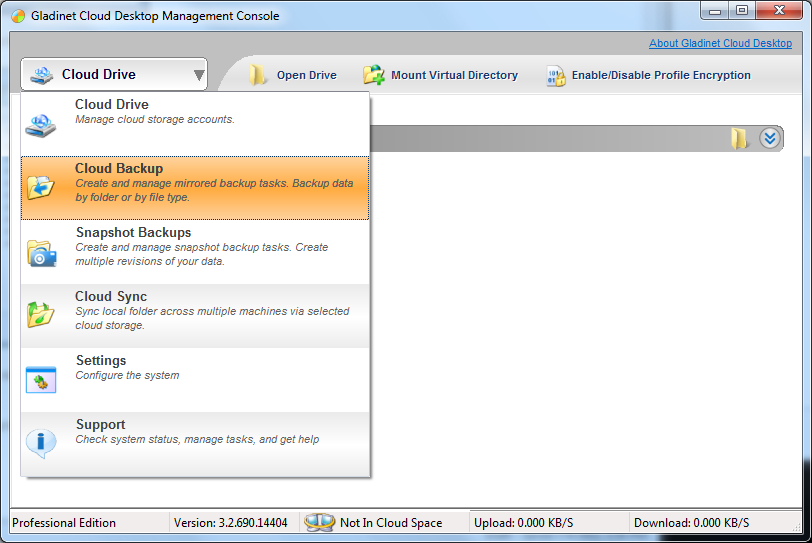Click the Profile Encryption lock icon
The width and height of the screenshot is (812, 543).
pos(556,76)
